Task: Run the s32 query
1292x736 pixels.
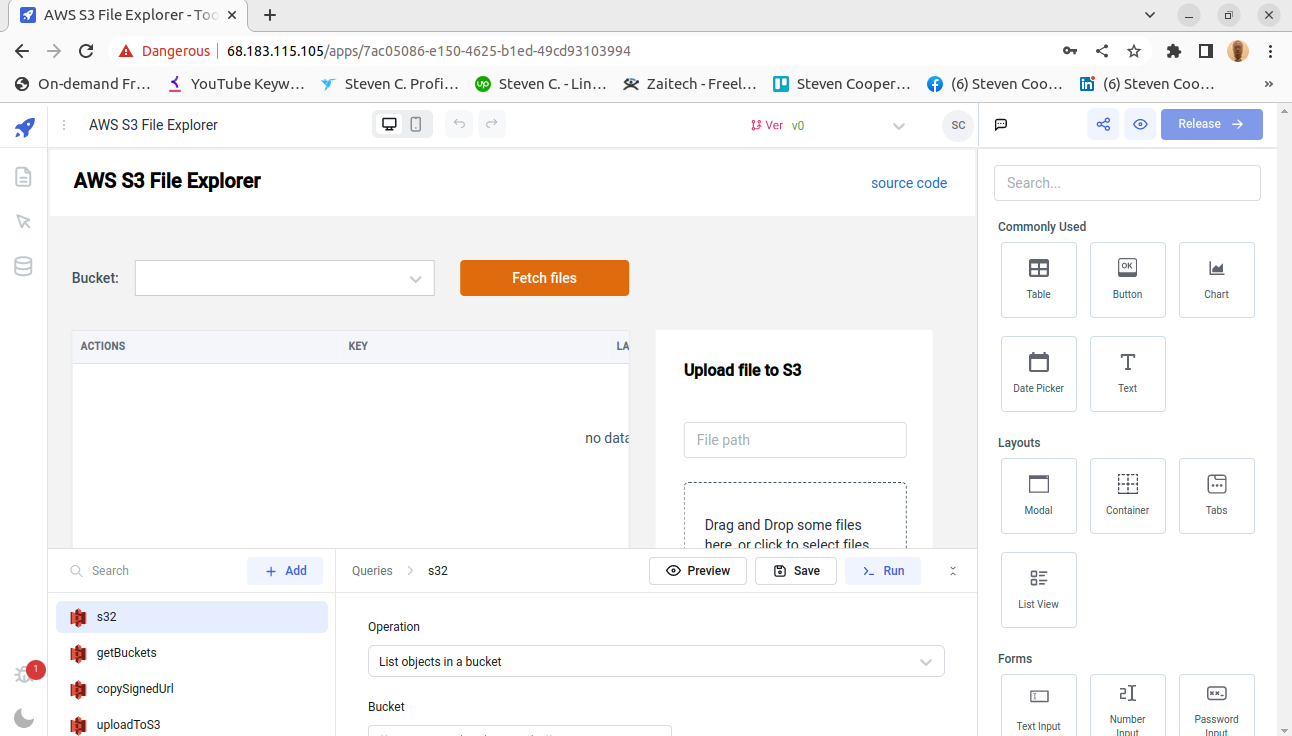Action: [883, 571]
